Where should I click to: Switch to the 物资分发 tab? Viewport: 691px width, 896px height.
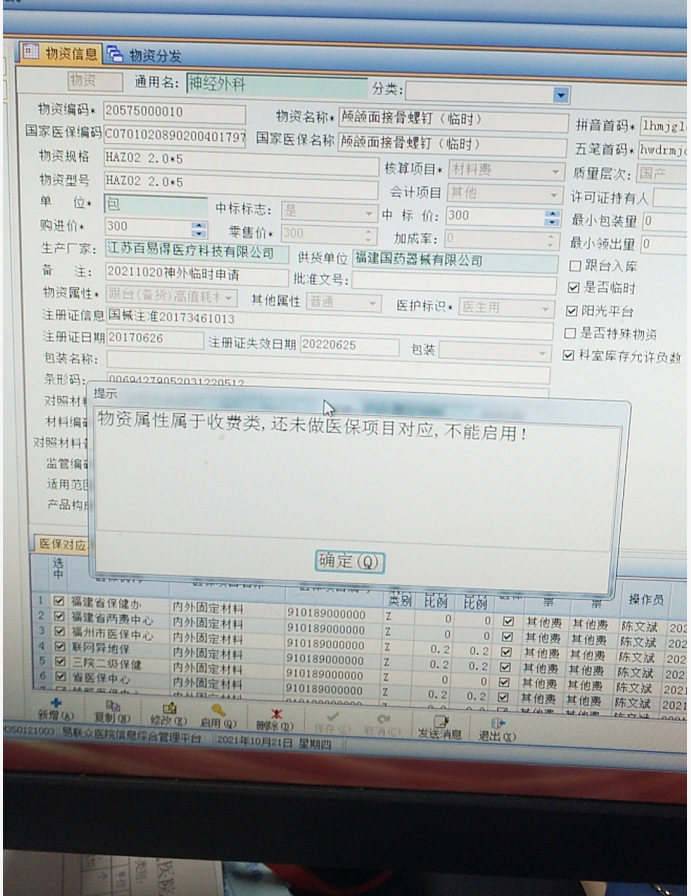144,55
